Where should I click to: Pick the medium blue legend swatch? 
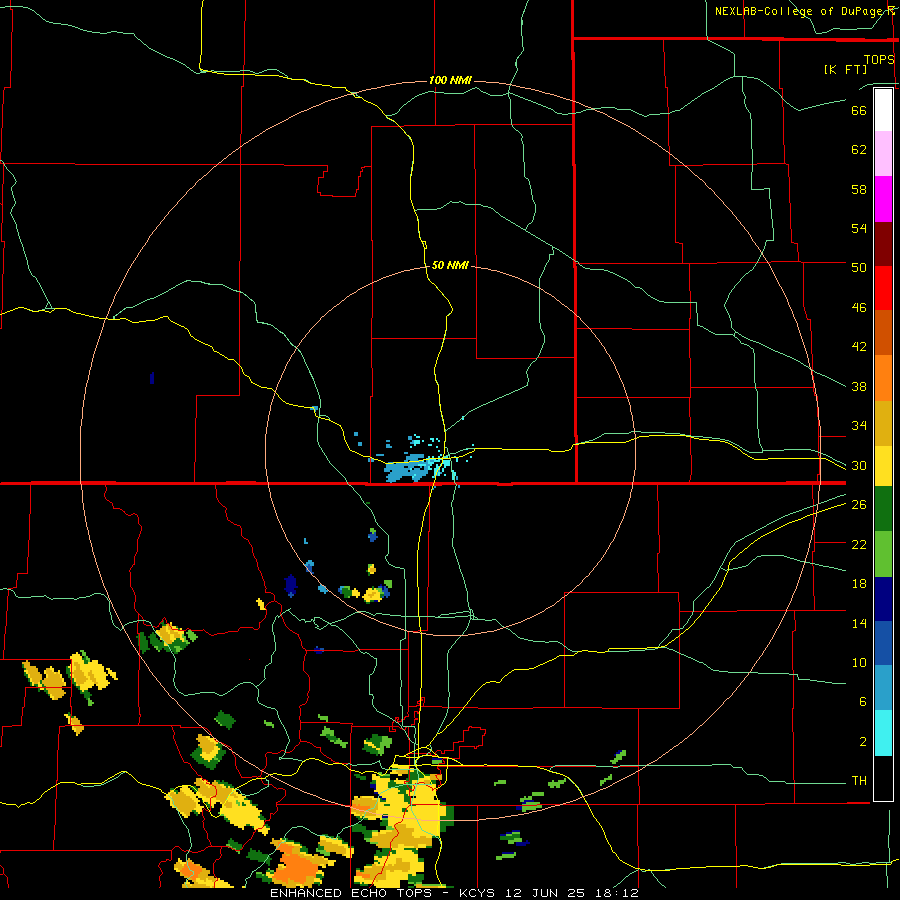coord(883,643)
